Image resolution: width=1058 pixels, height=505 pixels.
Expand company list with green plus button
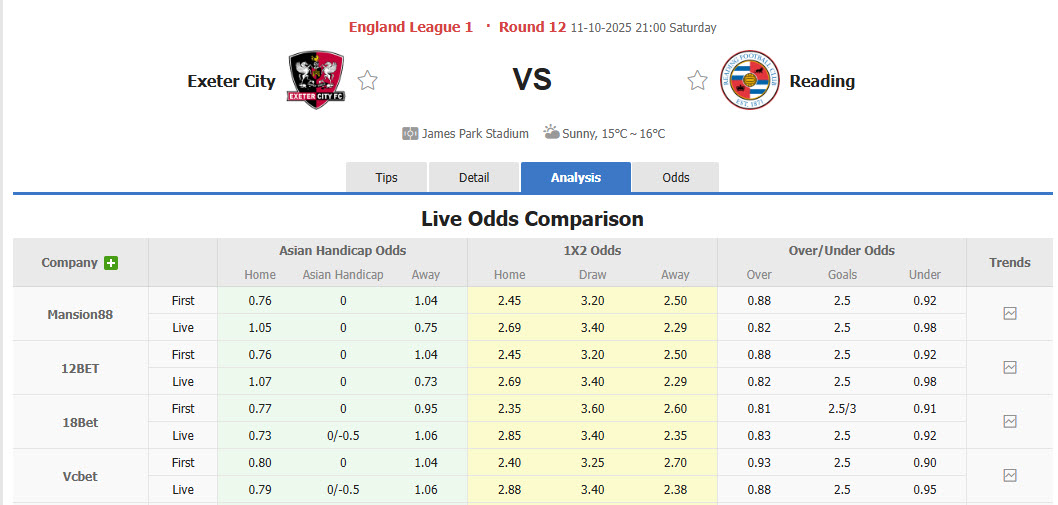[x=111, y=263]
